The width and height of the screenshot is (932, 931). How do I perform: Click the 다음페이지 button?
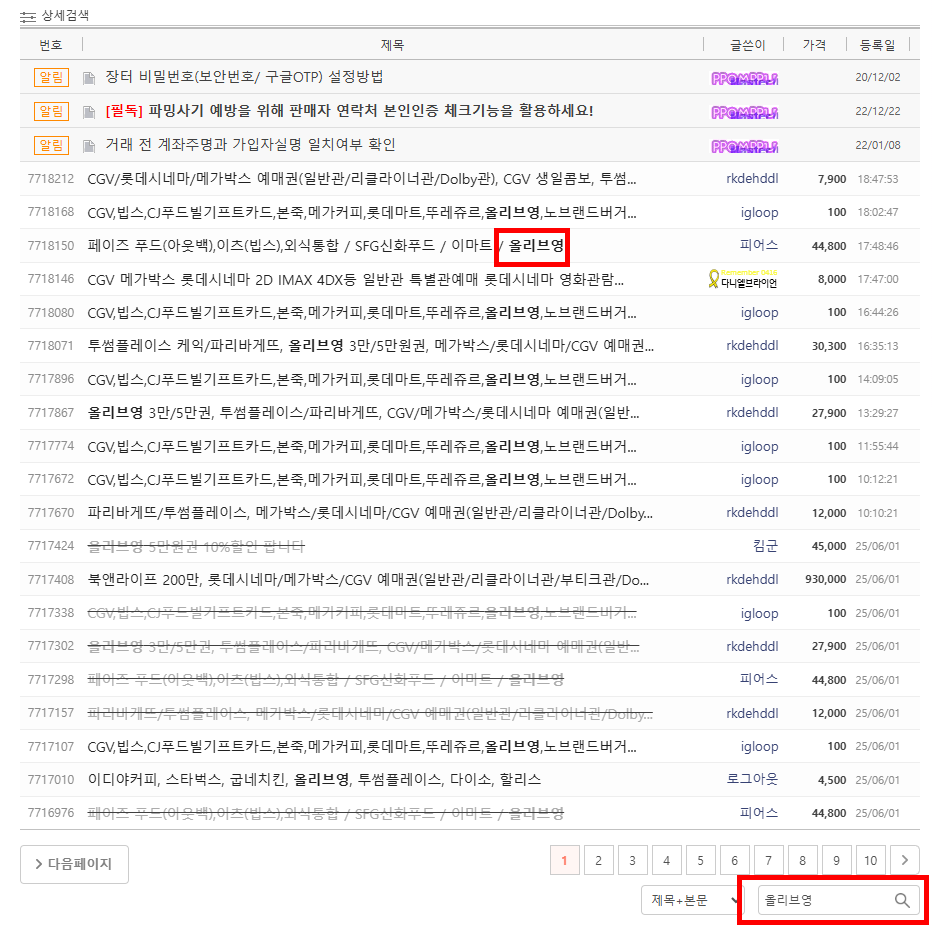[x=74, y=864]
